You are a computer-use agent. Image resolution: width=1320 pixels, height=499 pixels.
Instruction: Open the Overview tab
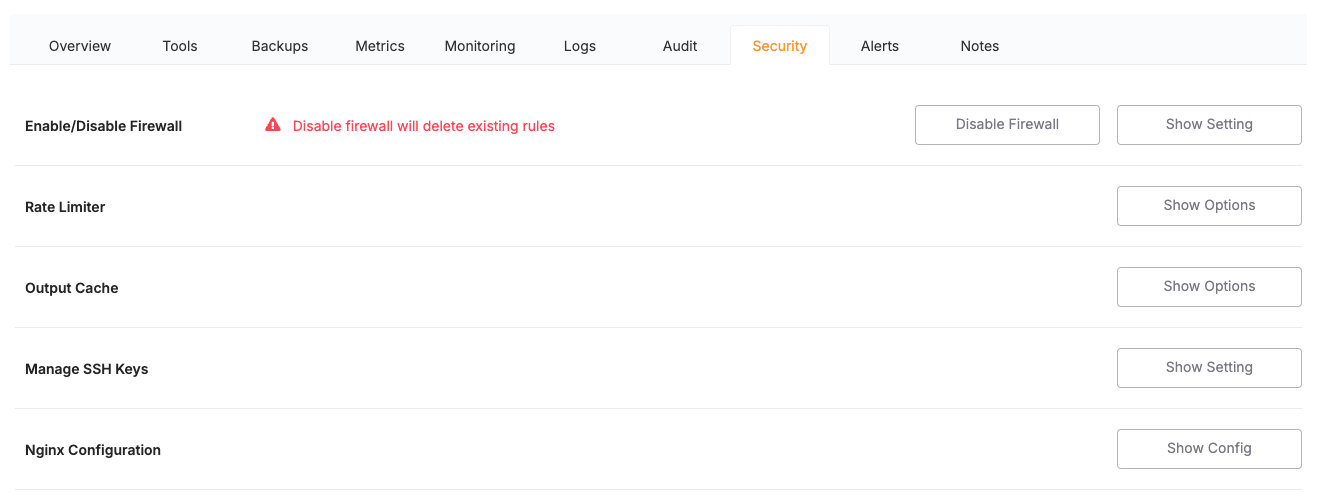click(80, 46)
